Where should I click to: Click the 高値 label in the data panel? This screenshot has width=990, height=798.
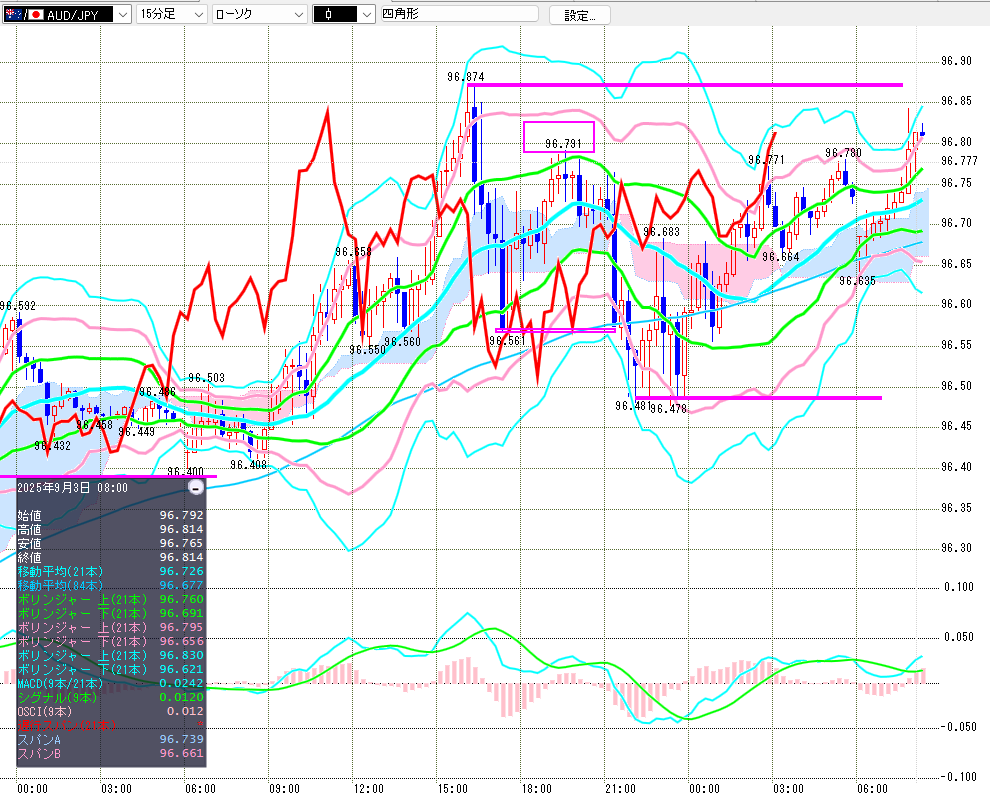coord(29,529)
